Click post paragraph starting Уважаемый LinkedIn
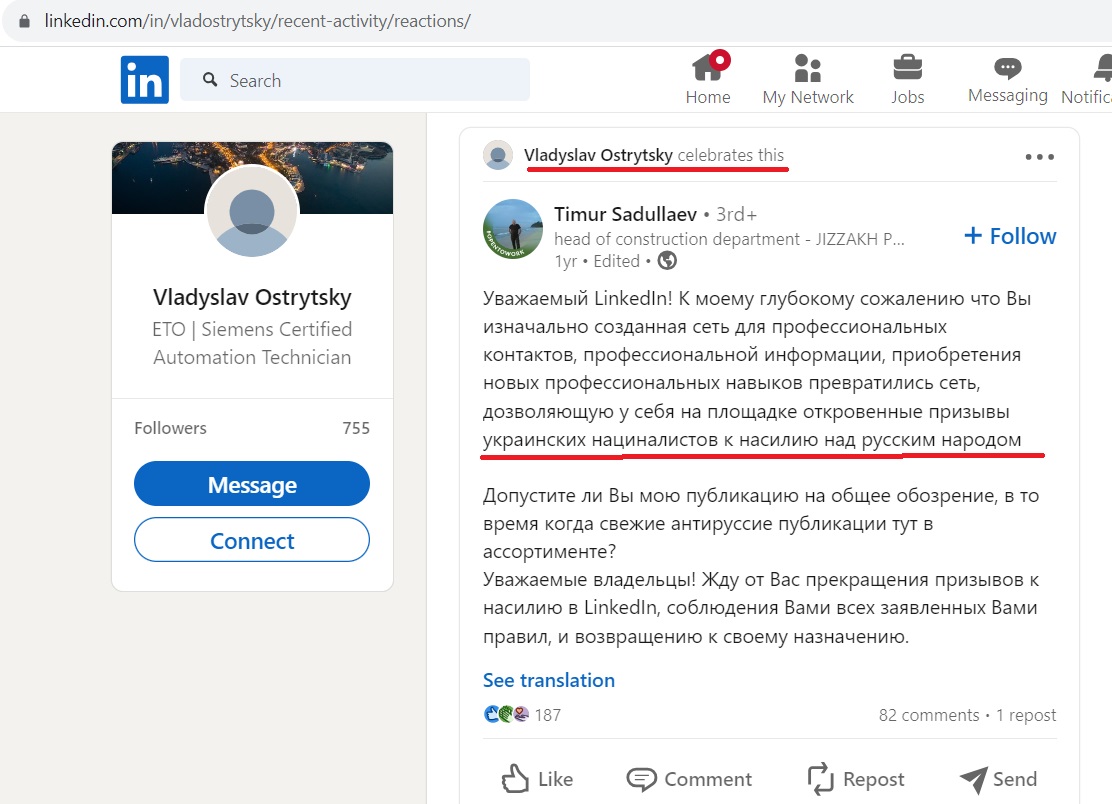 pyautogui.click(x=758, y=369)
